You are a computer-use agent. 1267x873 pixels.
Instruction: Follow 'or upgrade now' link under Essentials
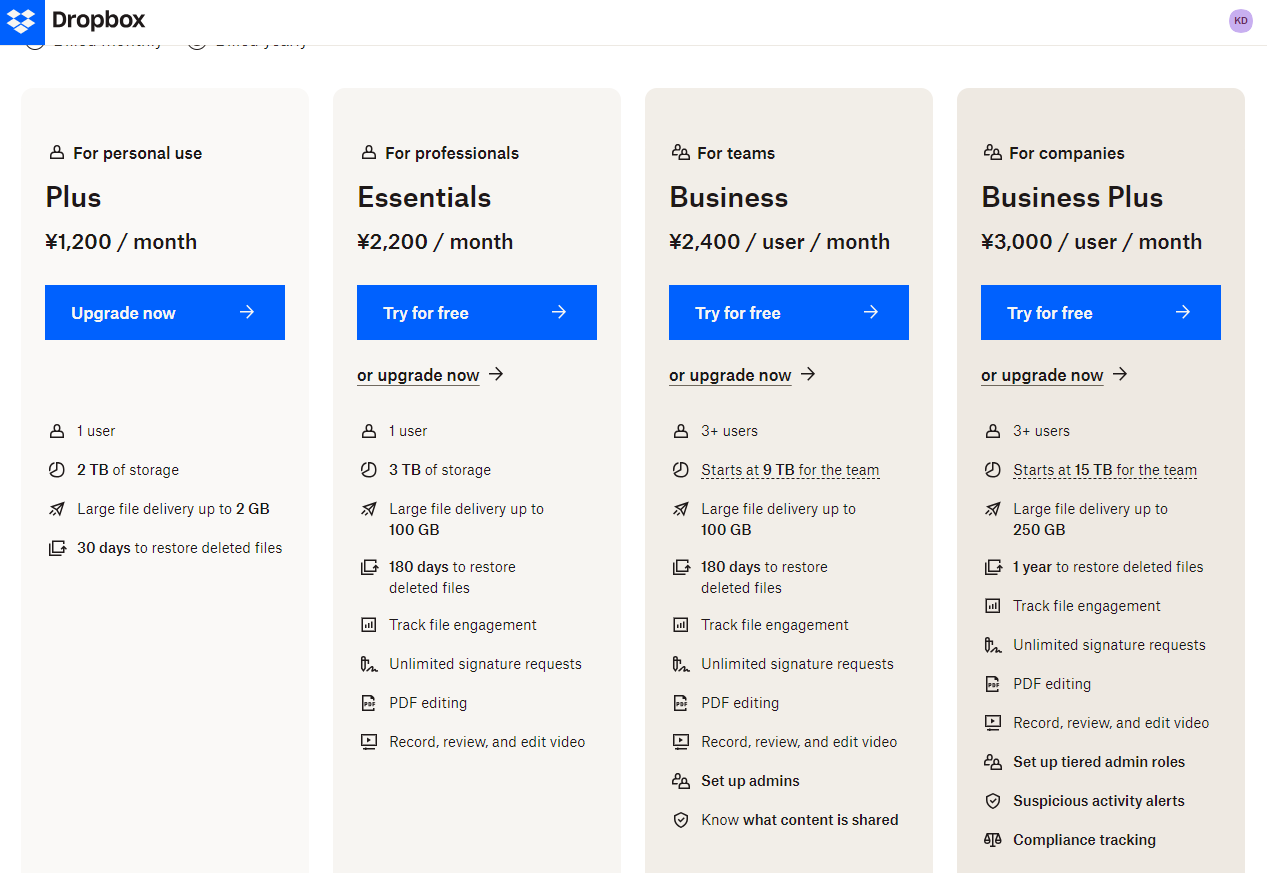[x=418, y=375]
